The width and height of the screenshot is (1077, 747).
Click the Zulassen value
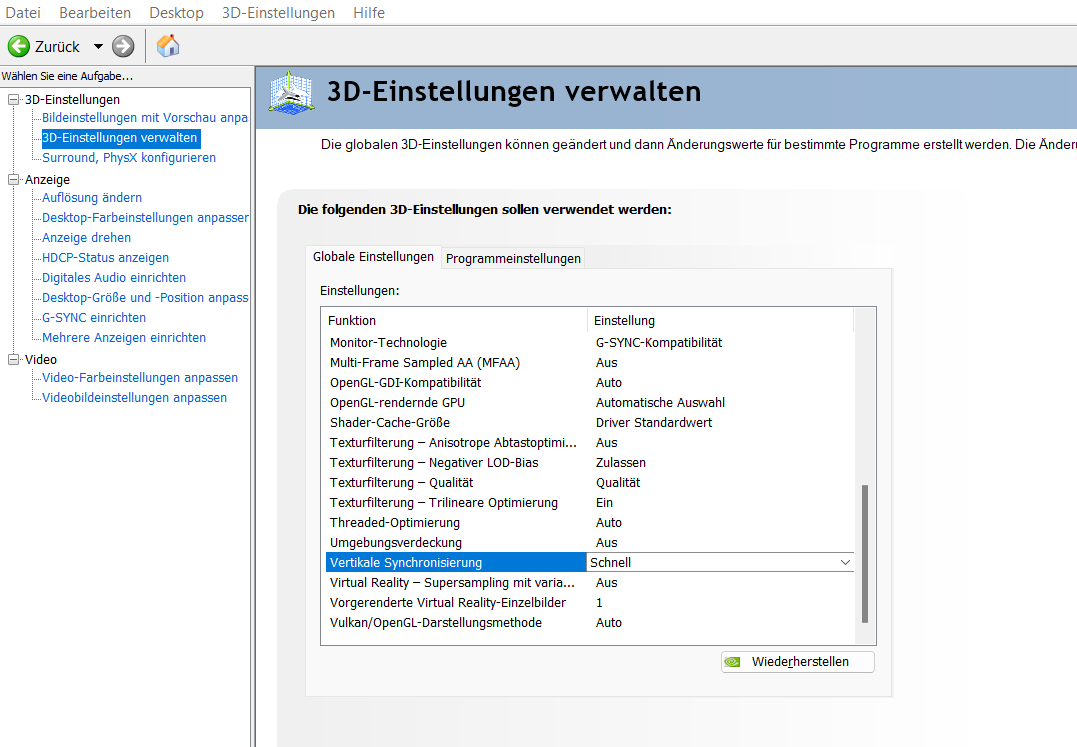tap(621, 463)
